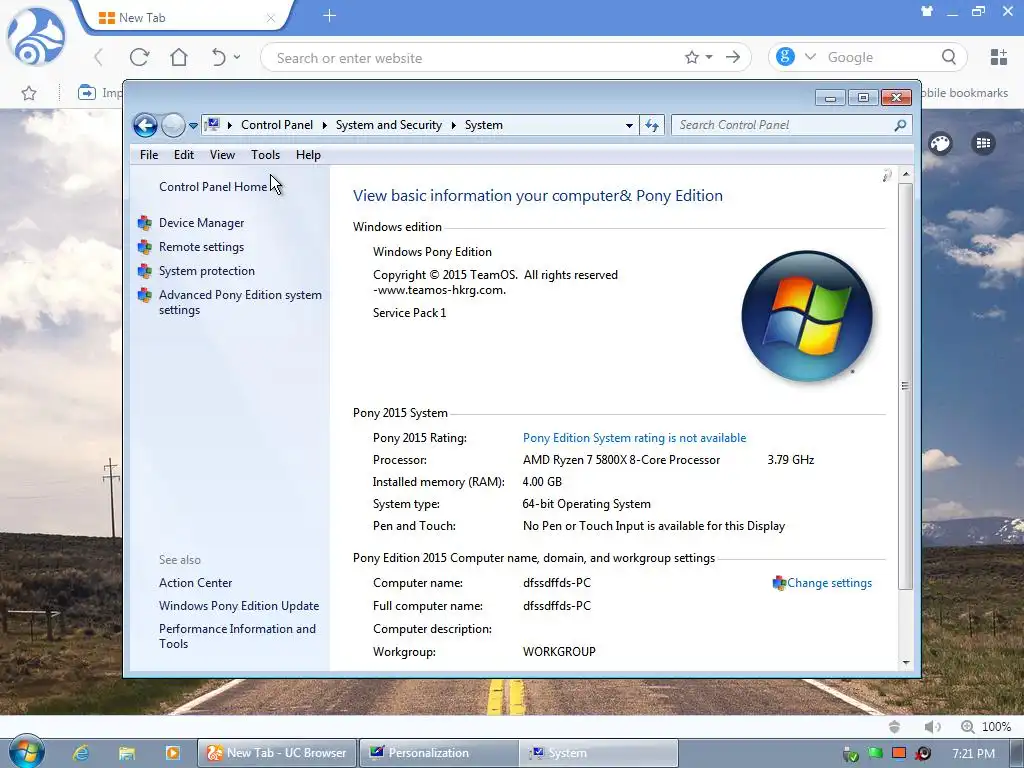This screenshot has width=1024, height=768.
Task: Click the UC Browser squirrel logo
Action: pos(36,37)
